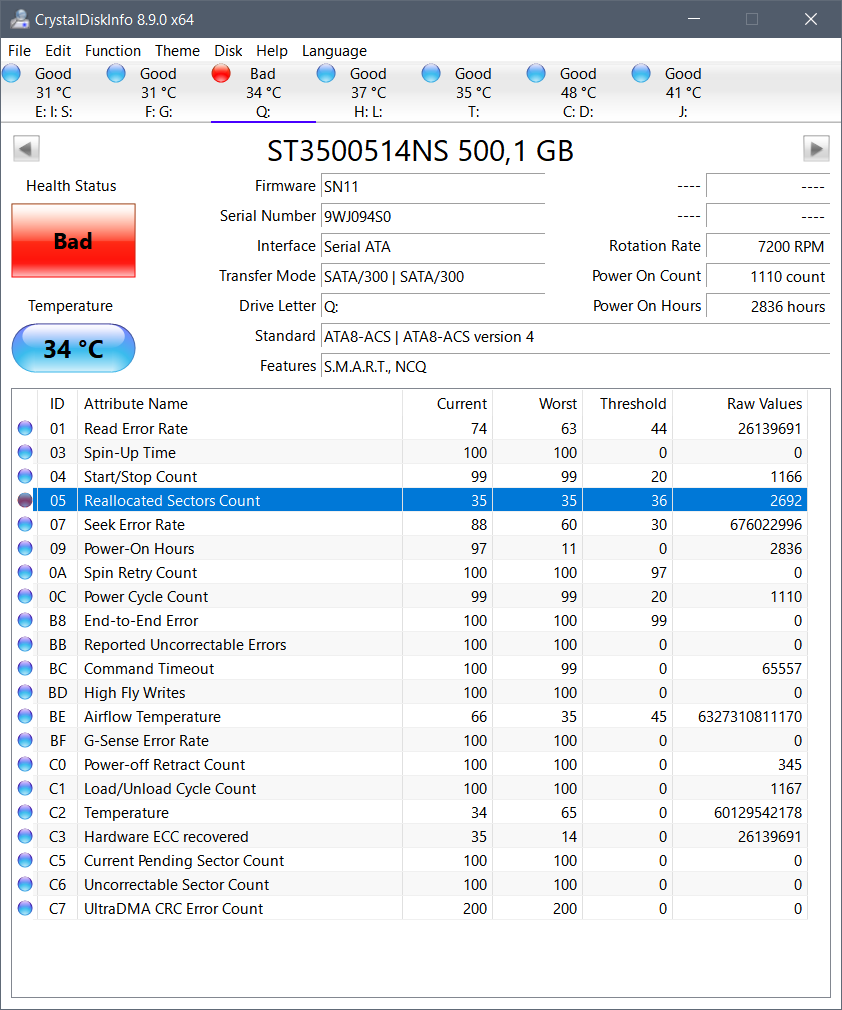Click the Reallocated Sectors Count status orb
This screenshot has width=842, height=1010.
25,501
